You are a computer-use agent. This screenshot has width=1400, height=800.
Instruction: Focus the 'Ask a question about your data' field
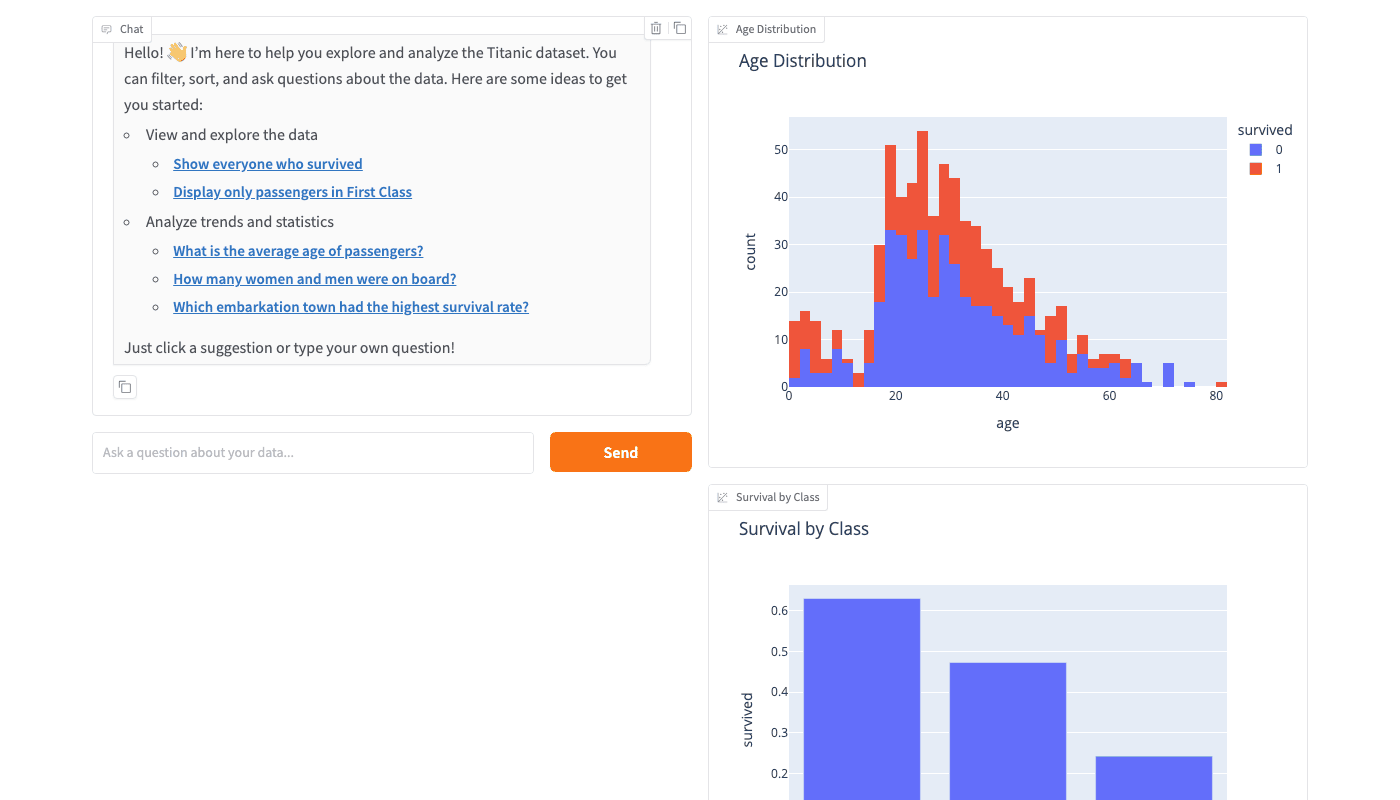point(313,453)
